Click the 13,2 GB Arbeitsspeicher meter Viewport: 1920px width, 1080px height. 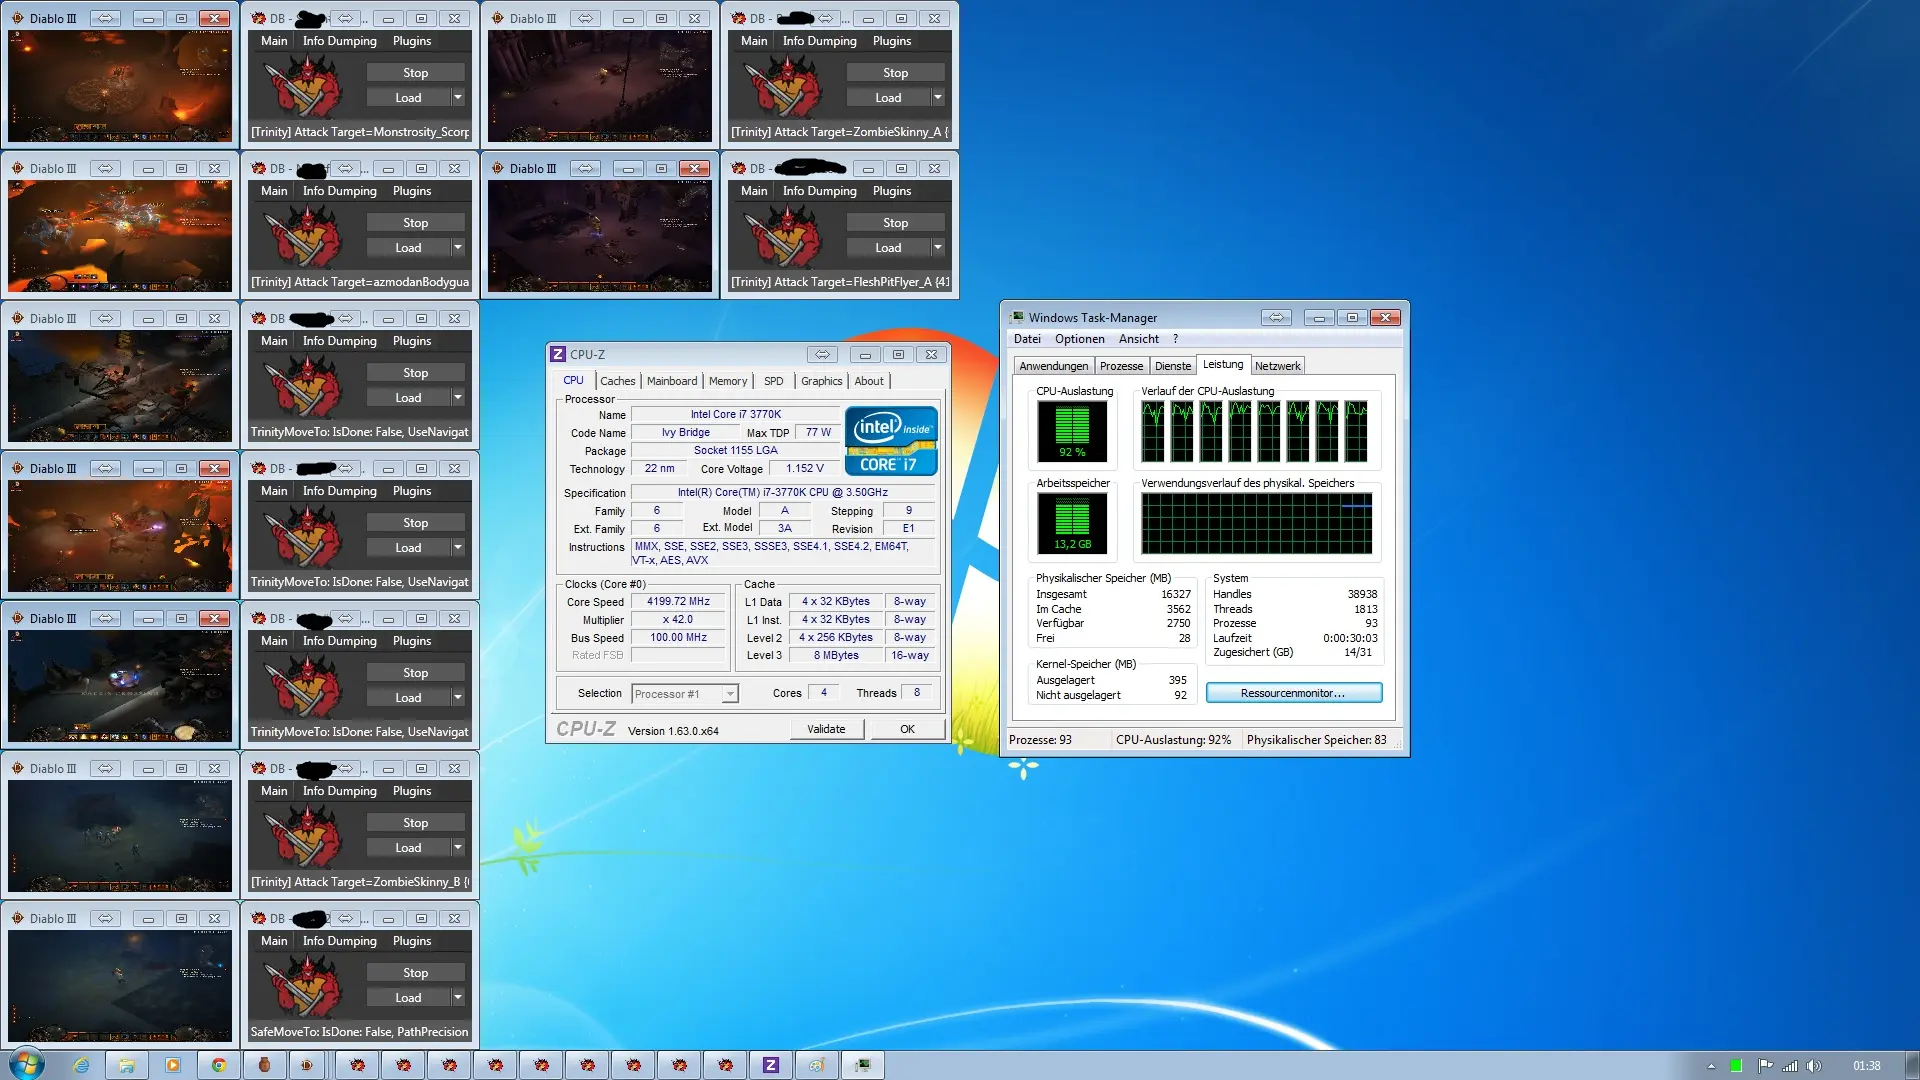pyautogui.click(x=1072, y=523)
